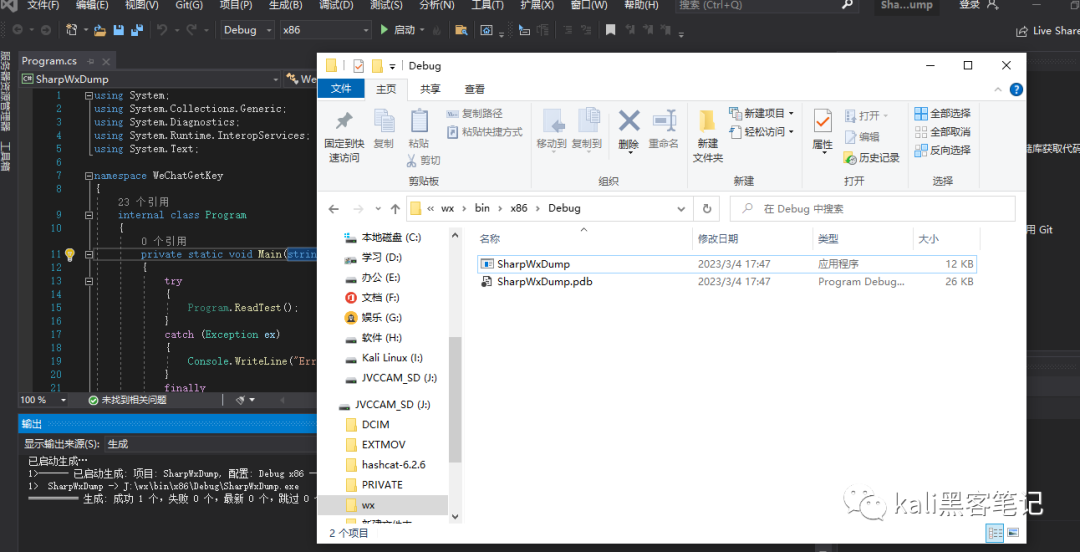Click the Rename icon in Explorer ribbon
This screenshot has width=1080, height=552.
(664, 121)
